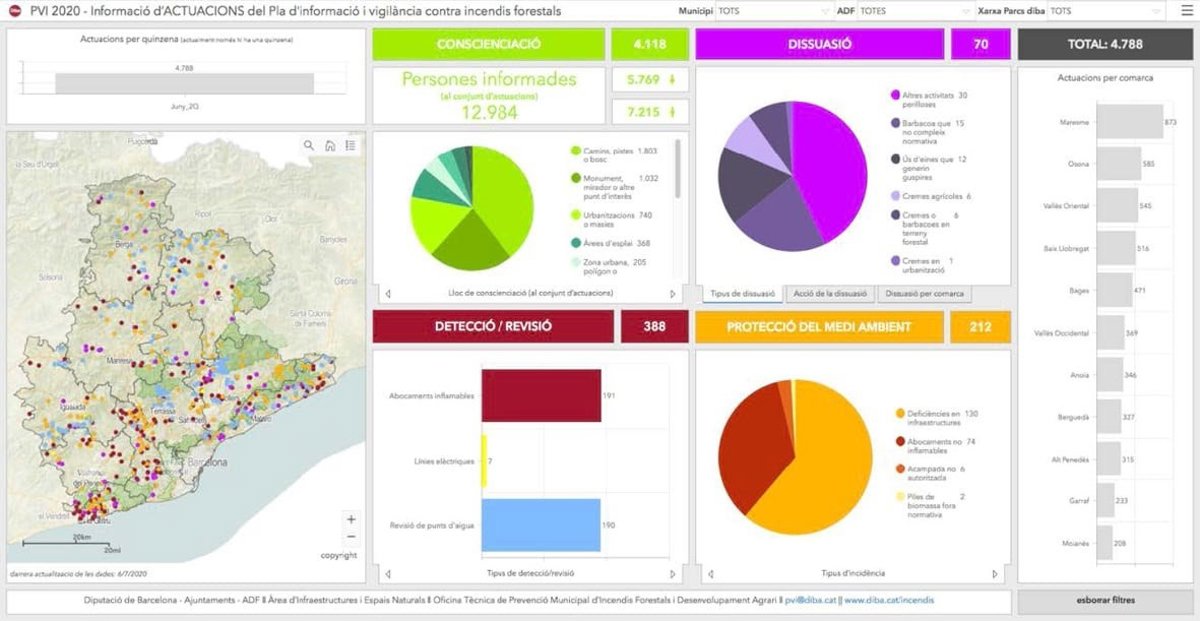Zoom in the map with plus button

pyautogui.click(x=351, y=519)
